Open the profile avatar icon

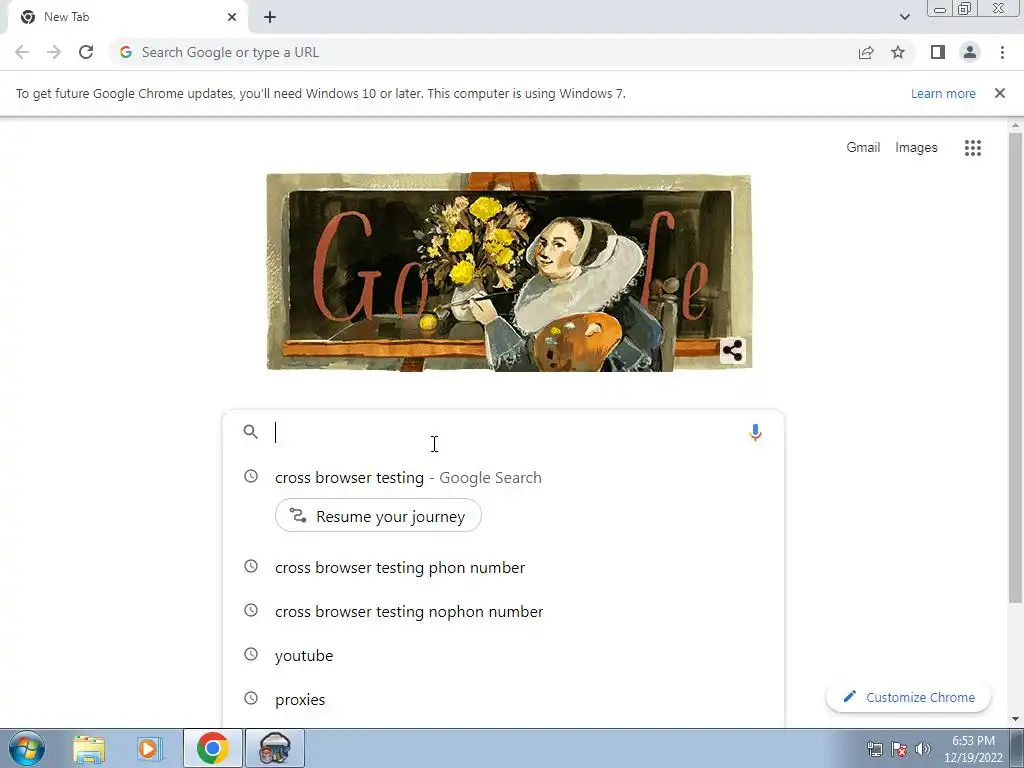[970, 52]
